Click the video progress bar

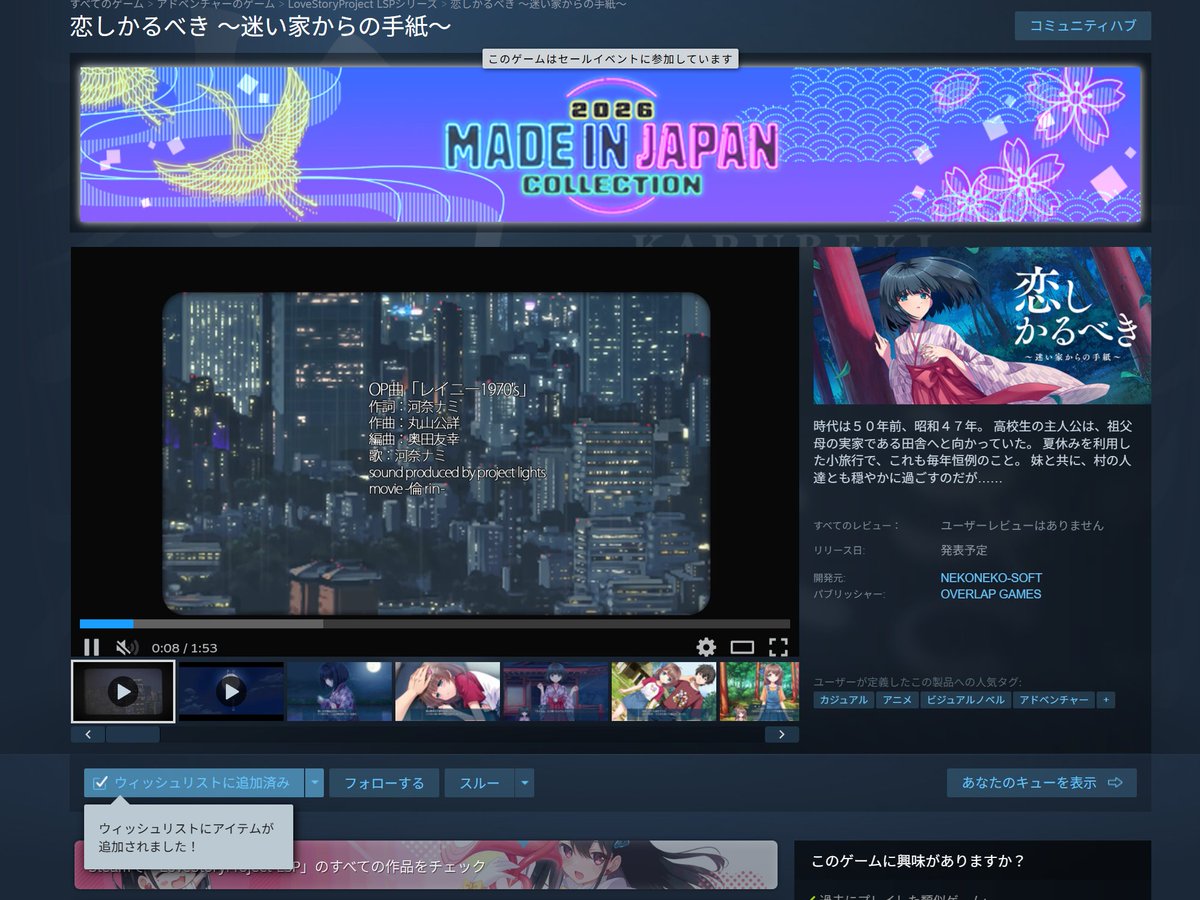[435, 624]
